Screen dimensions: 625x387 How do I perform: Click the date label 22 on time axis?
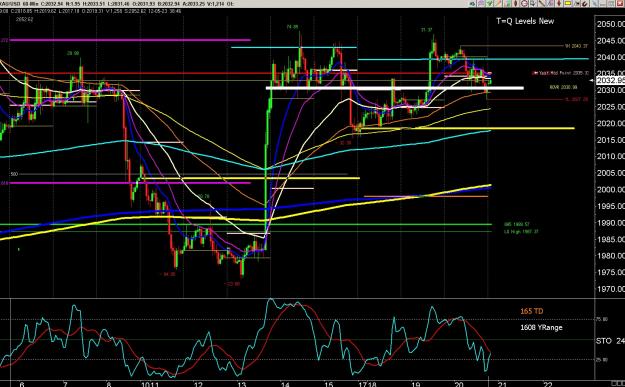548,384
